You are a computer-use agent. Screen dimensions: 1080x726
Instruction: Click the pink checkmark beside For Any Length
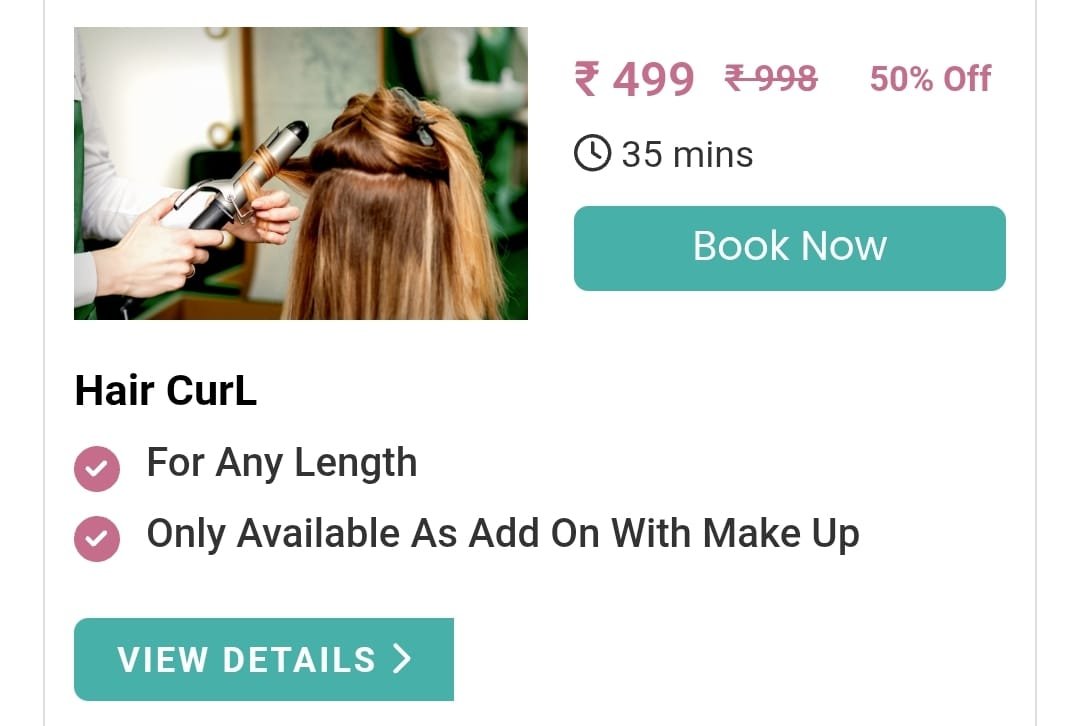[x=96, y=468]
